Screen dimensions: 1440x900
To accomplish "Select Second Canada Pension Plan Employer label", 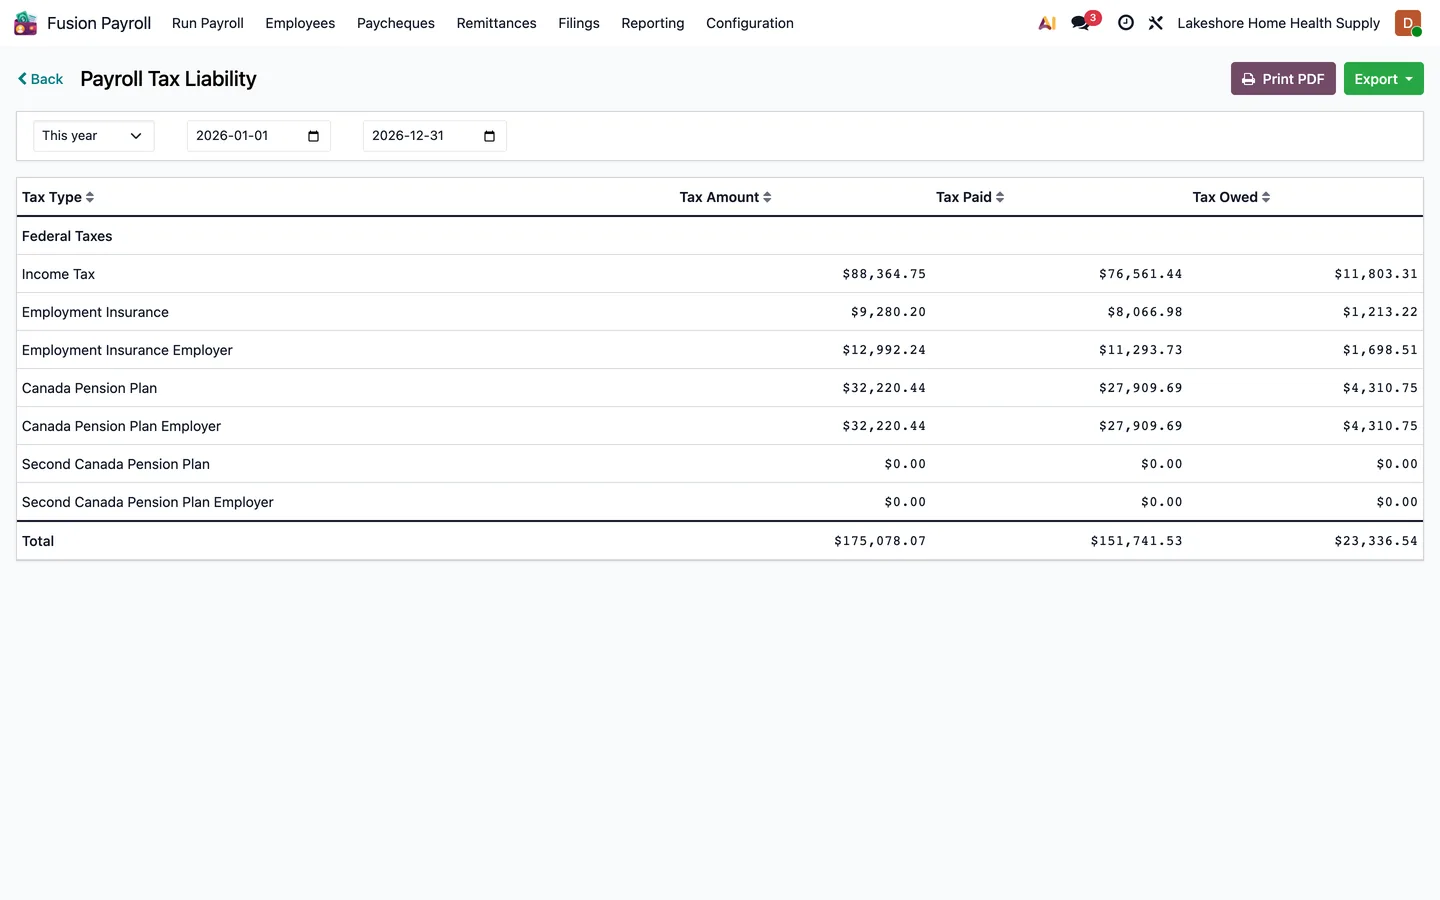I will click(x=148, y=502).
